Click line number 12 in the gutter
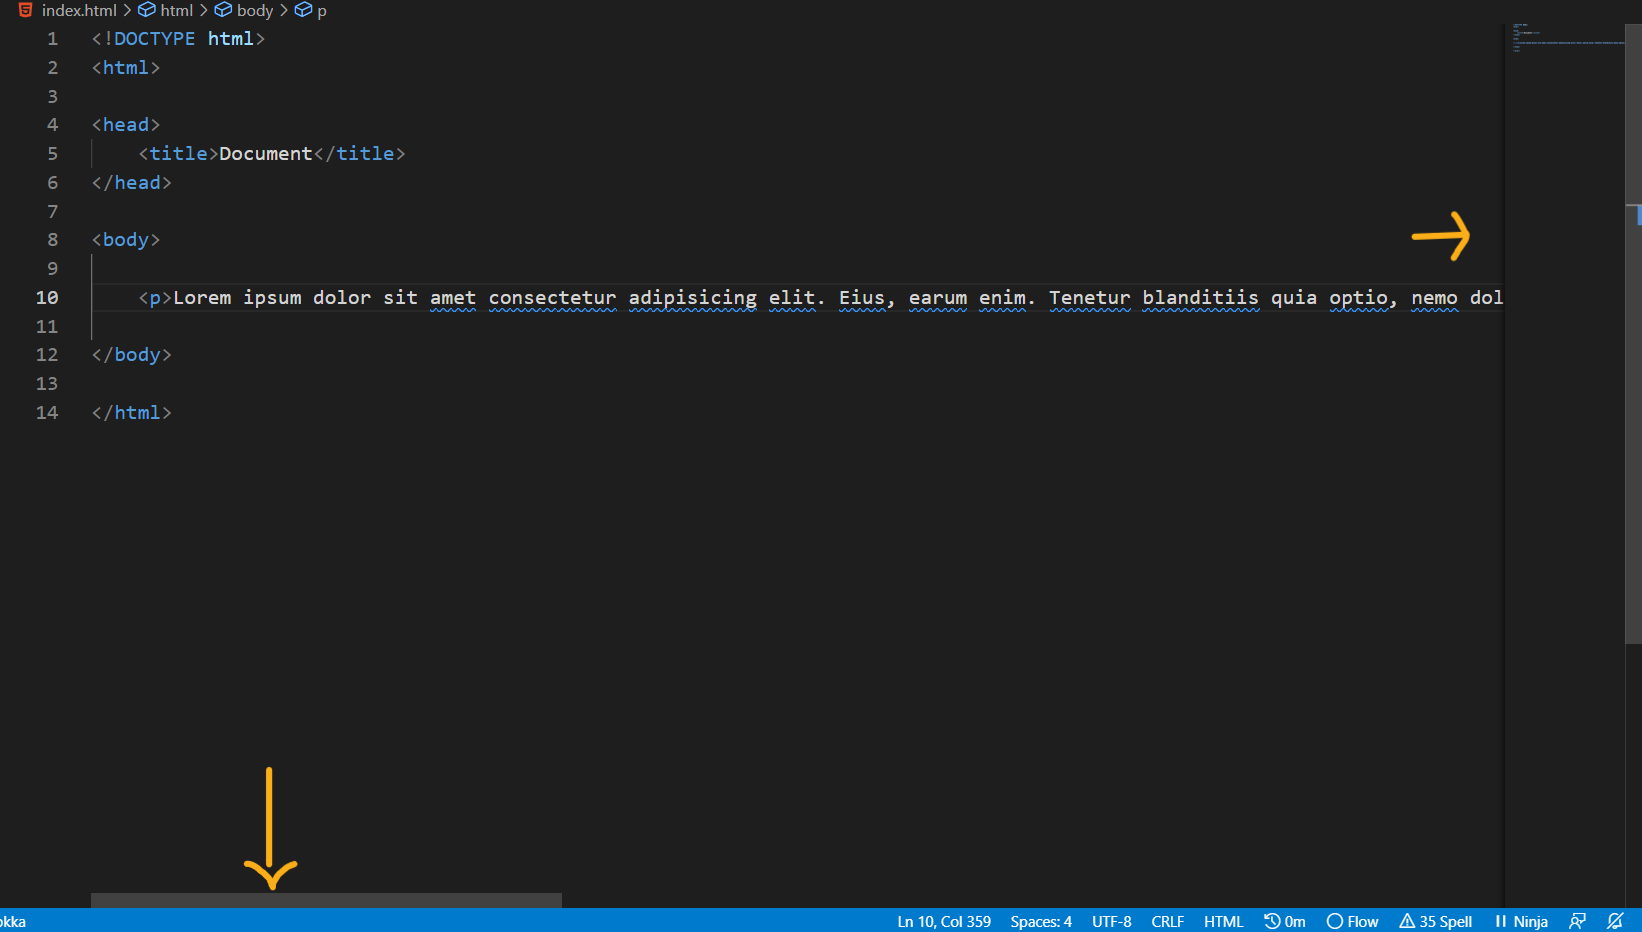This screenshot has height=932, width=1642. 47,355
